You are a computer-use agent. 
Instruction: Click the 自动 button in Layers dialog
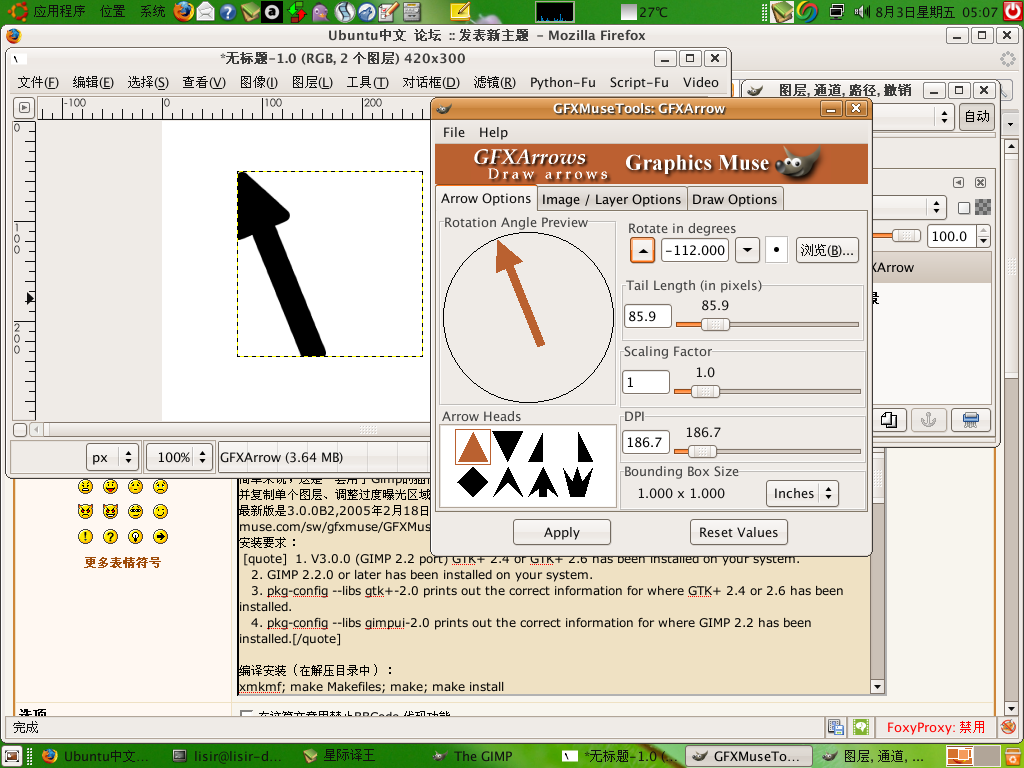pos(977,116)
